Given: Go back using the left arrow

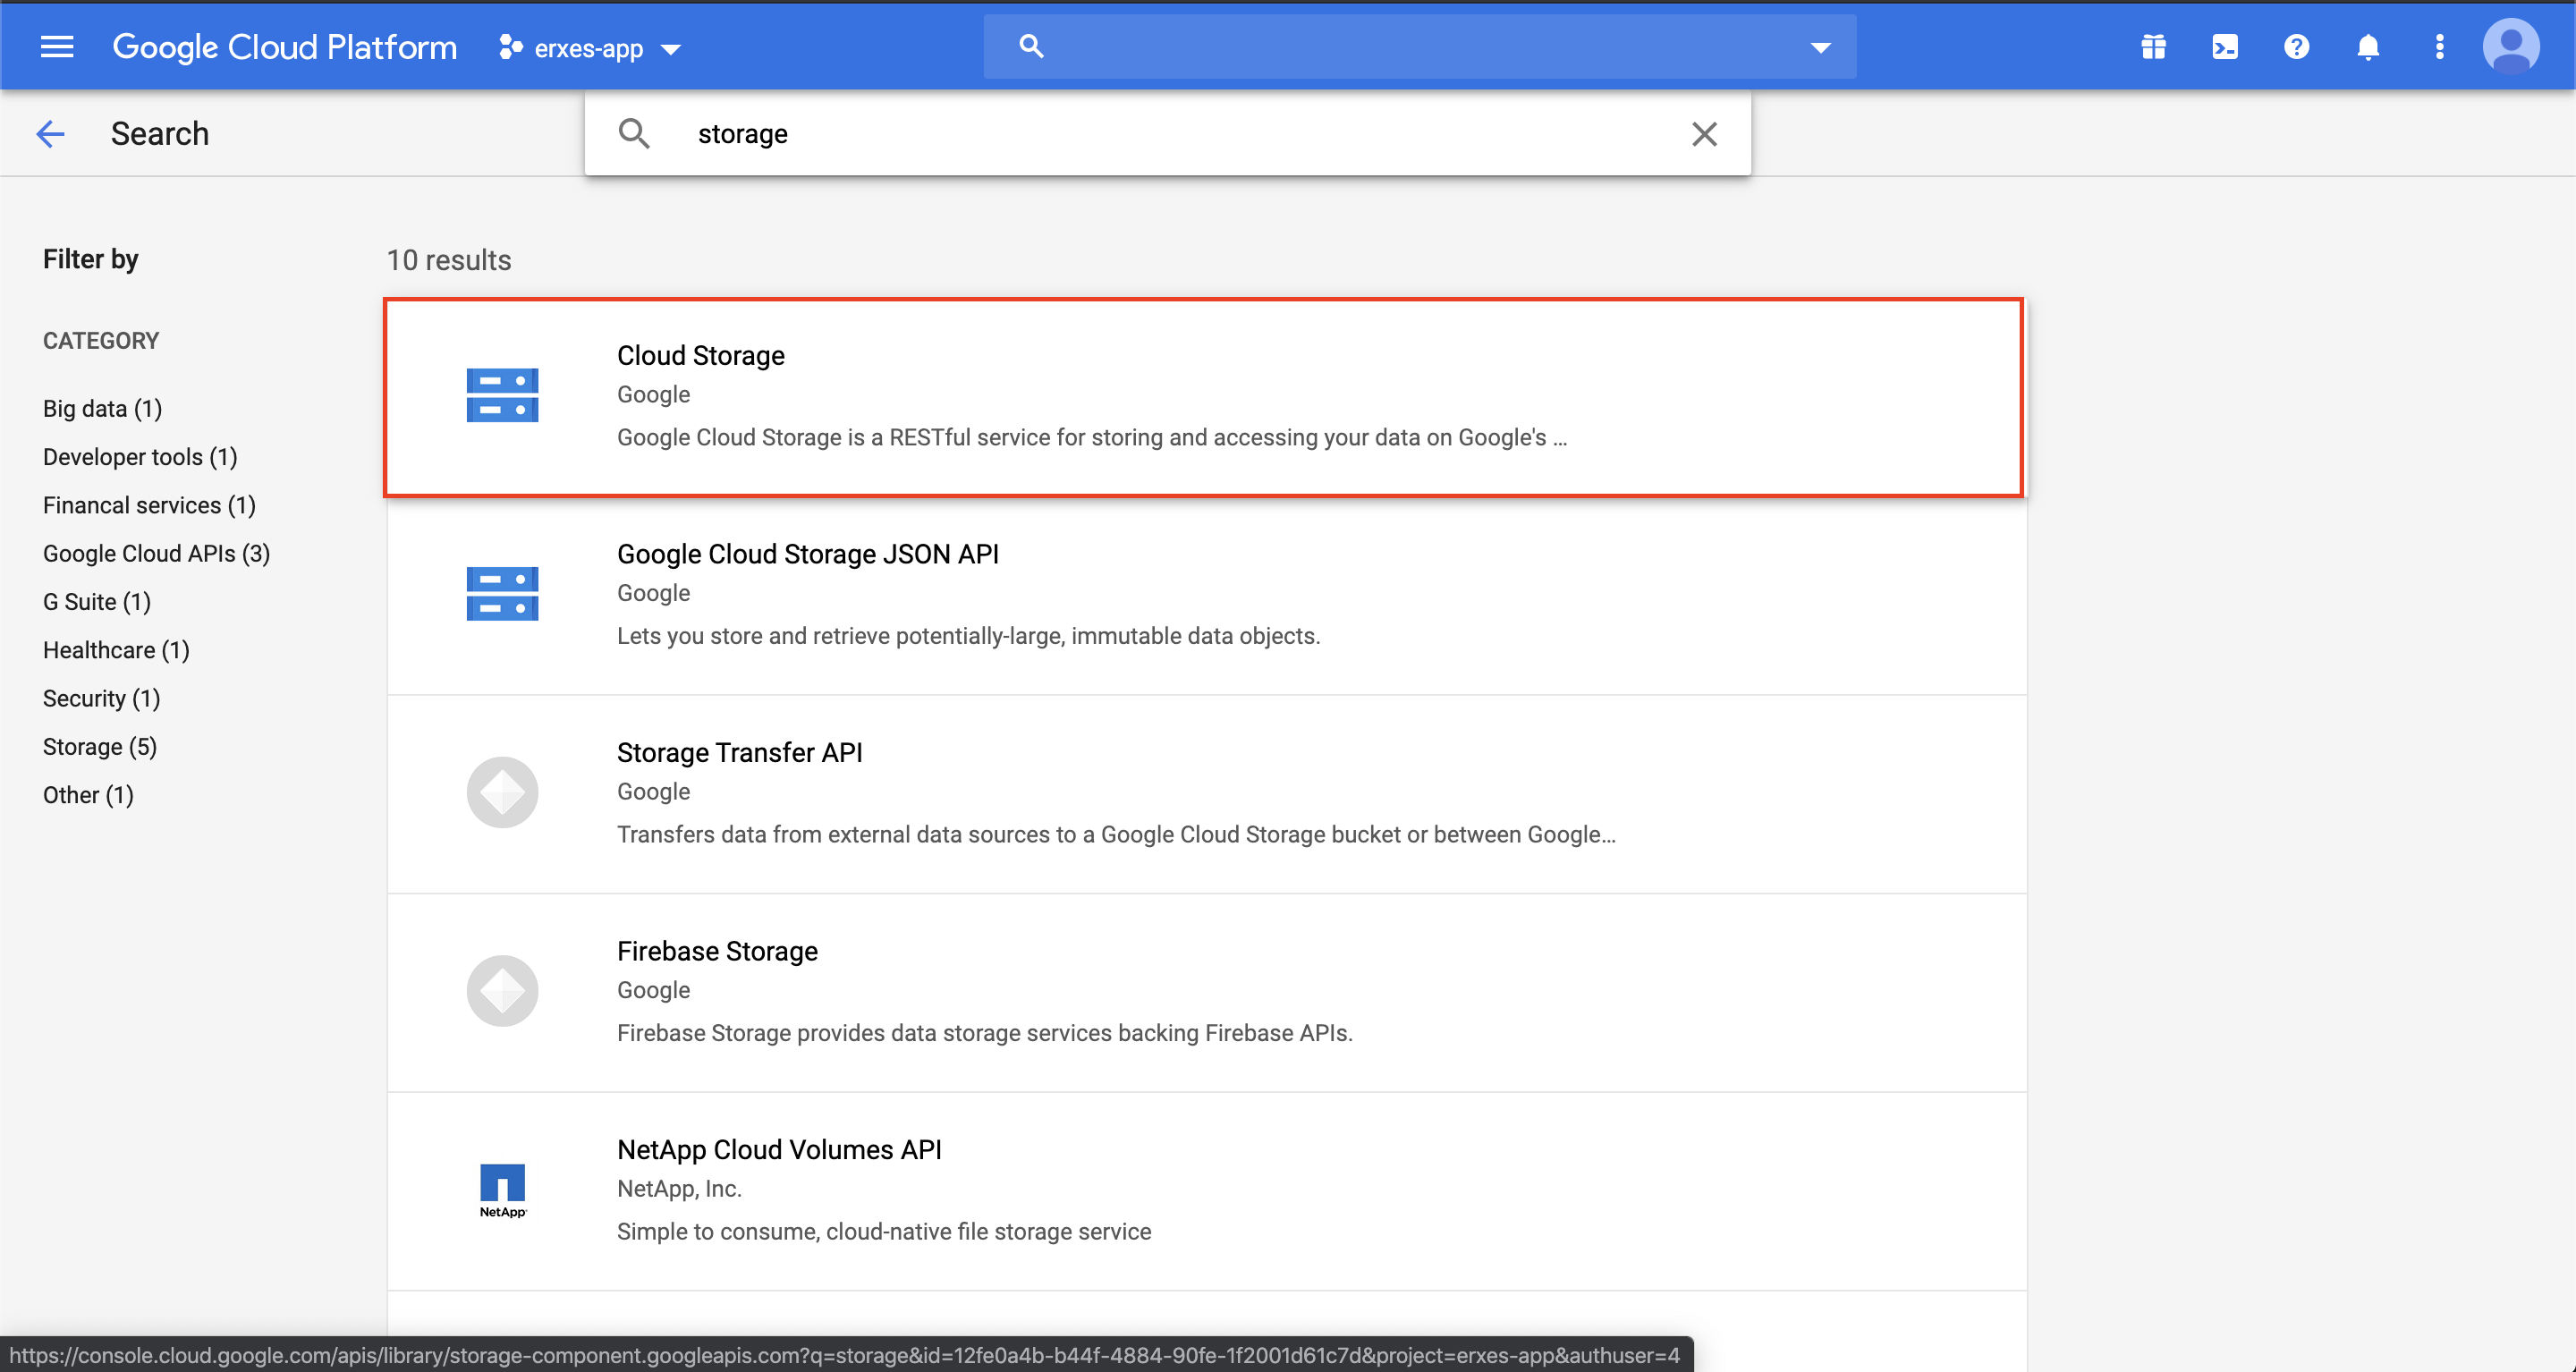Looking at the screenshot, I should [50, 134].
